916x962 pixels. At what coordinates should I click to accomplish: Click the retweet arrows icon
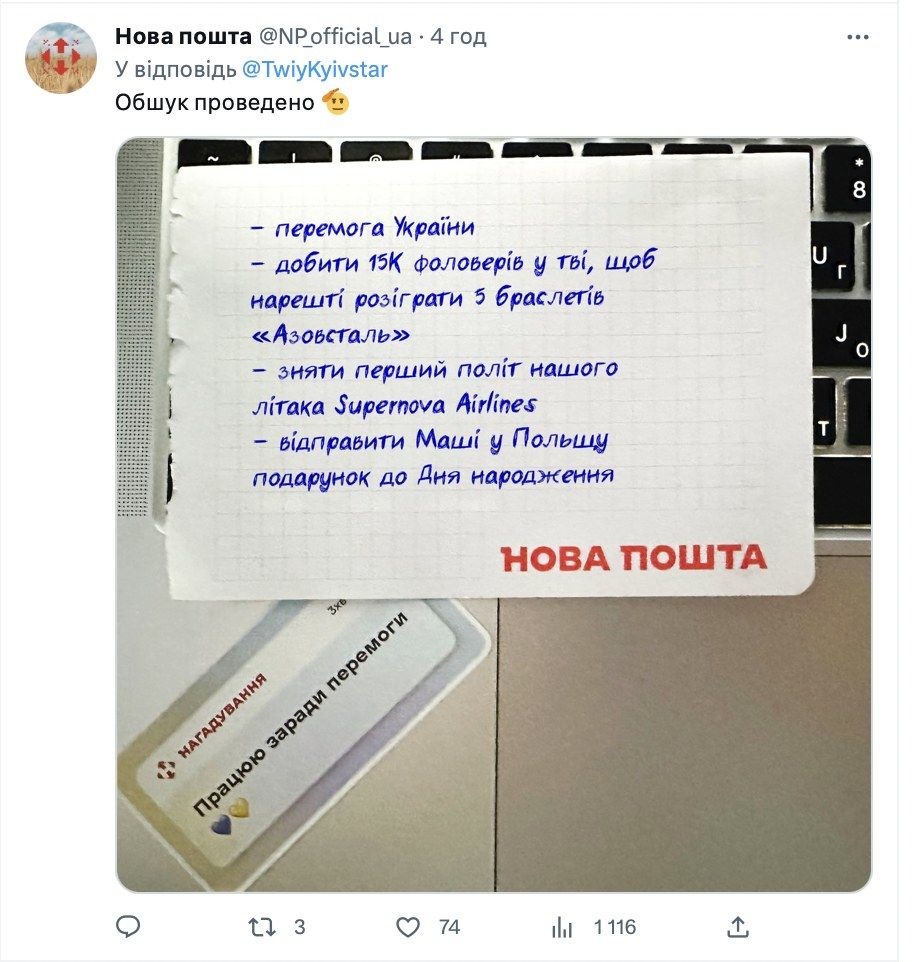pyautogui.click(x=261, y=926)
